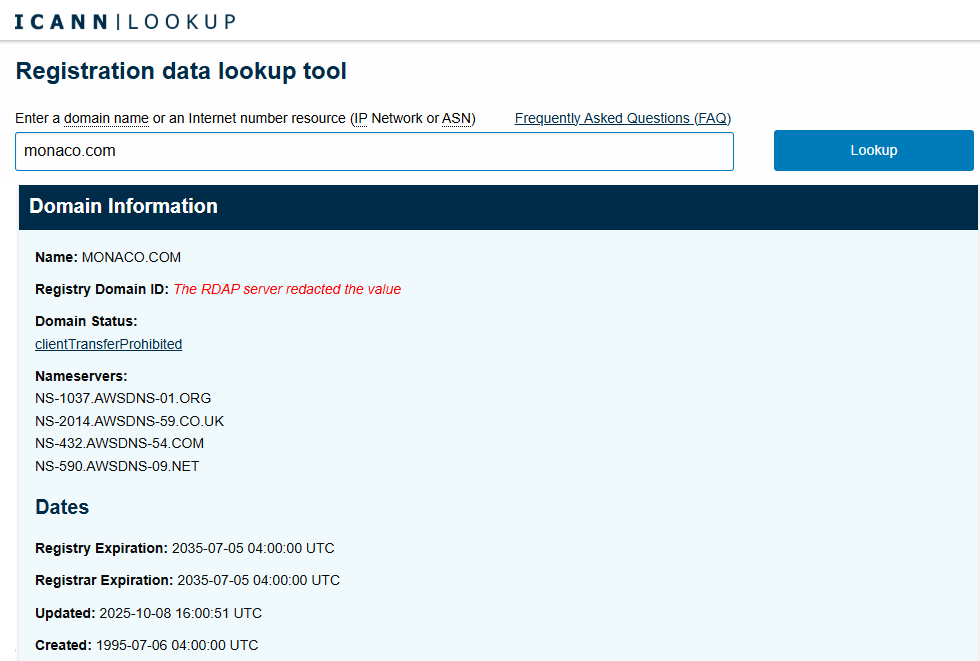Click the red RDAP server redacted message
The image size is (980, 661).
point(287,289)
